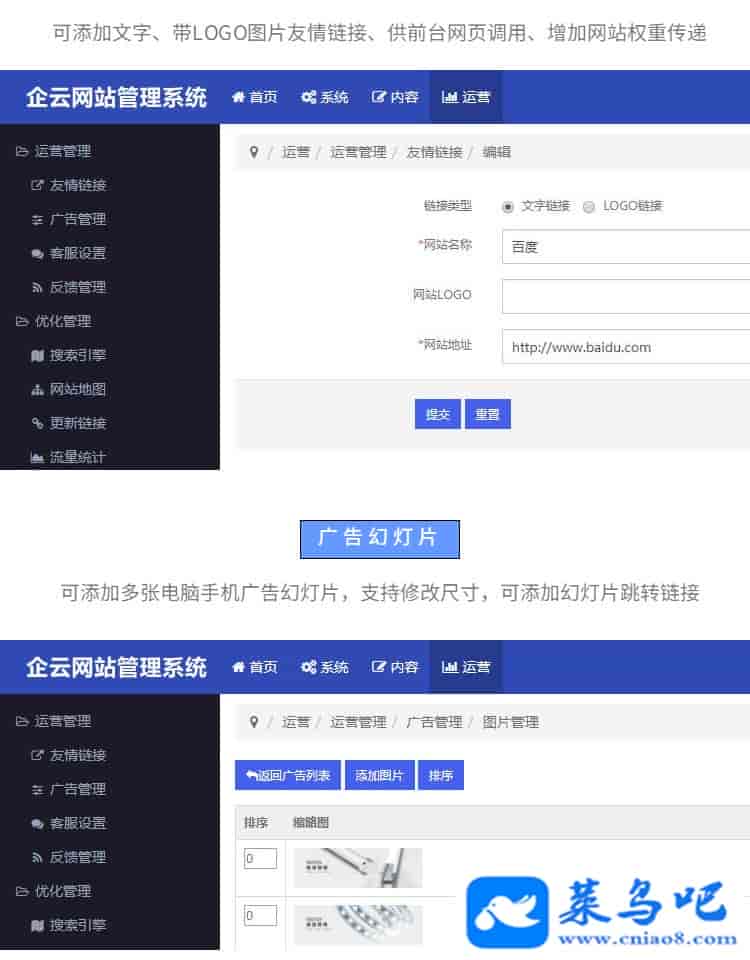The image size is (750, 960).
Task: Click sort-order box in first thumbnail row
Action: pos(260,858)
